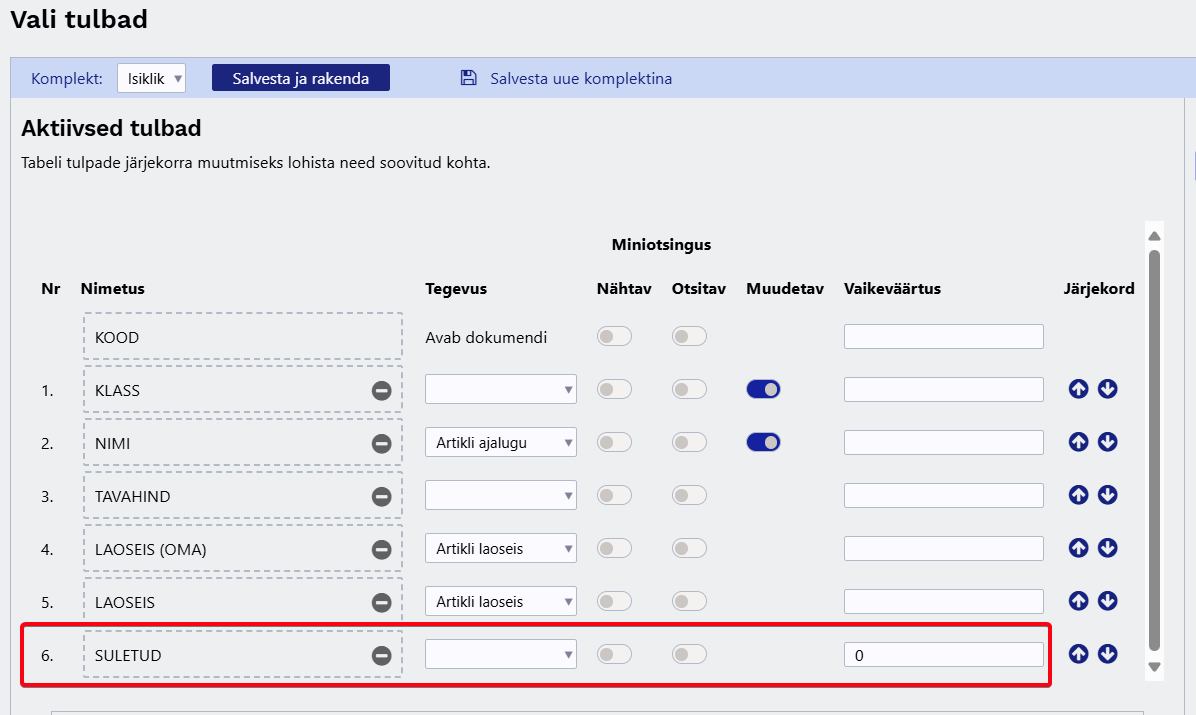Click the floppy disk save icon

click(468, 78)
